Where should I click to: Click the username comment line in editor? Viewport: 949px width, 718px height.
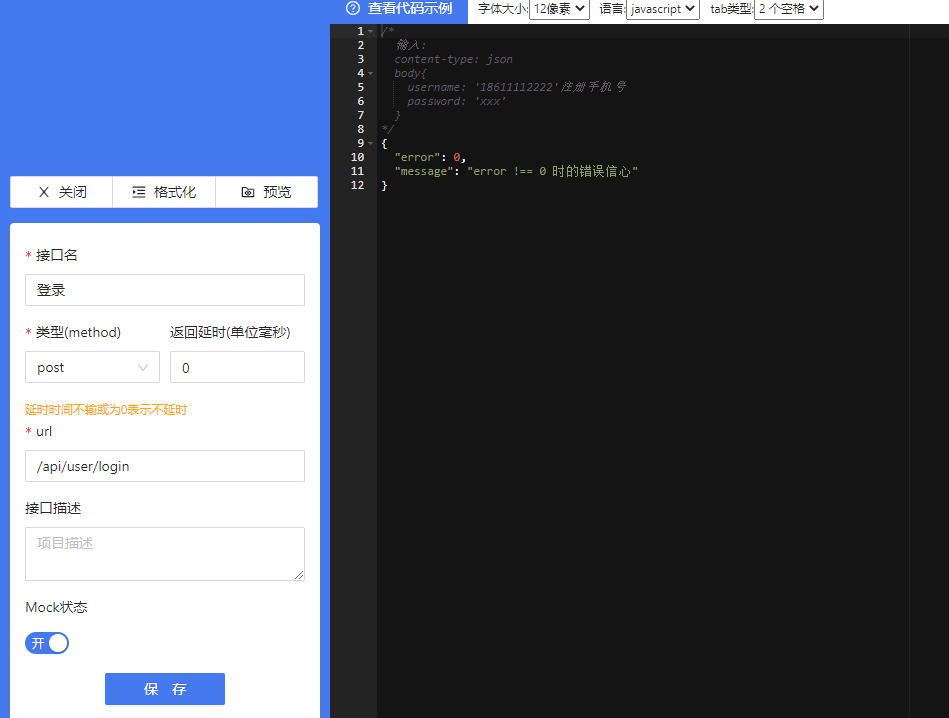[x=516, y=87]
